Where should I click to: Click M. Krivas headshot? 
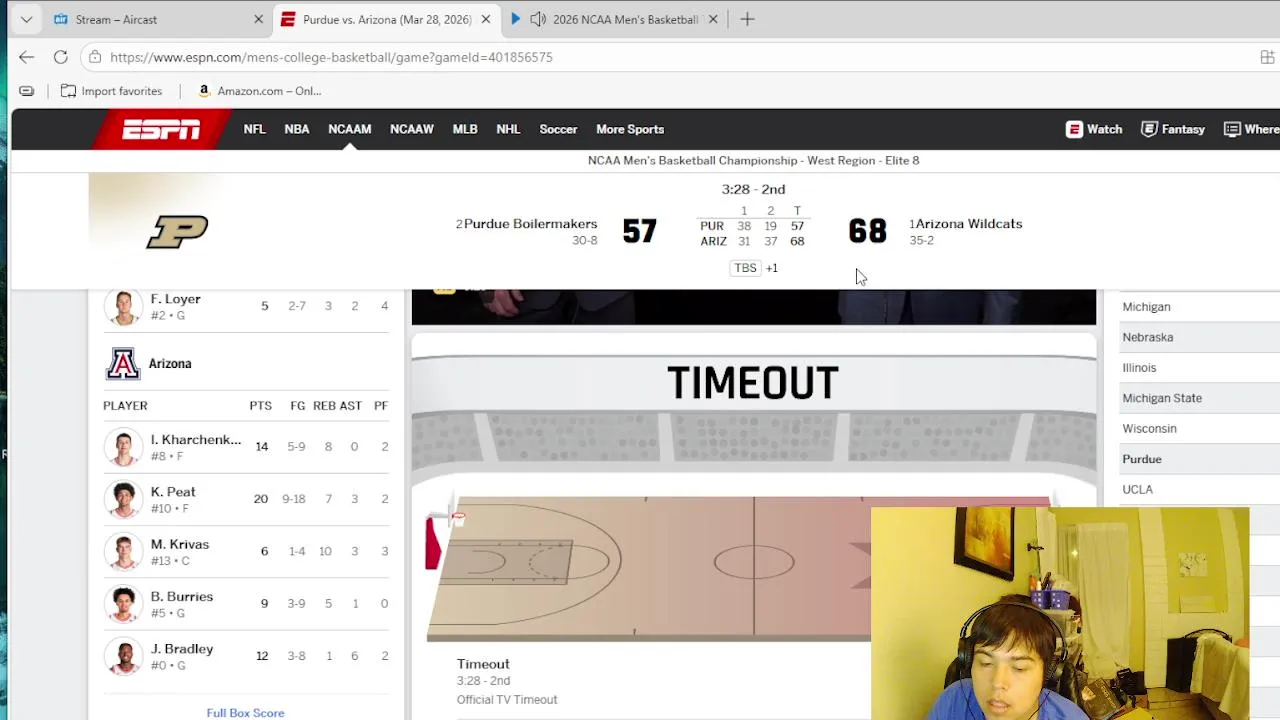(124, 551)
